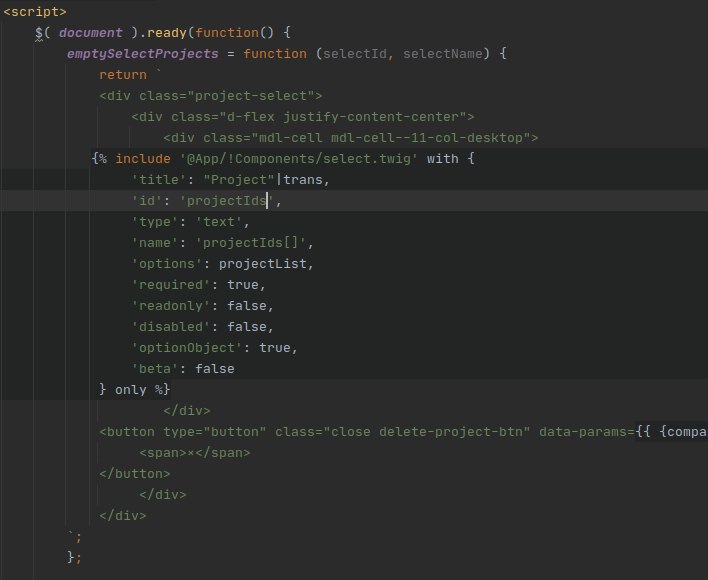Click the 'text' type value
Screen dimensions: 708x580
pos(219,222)
